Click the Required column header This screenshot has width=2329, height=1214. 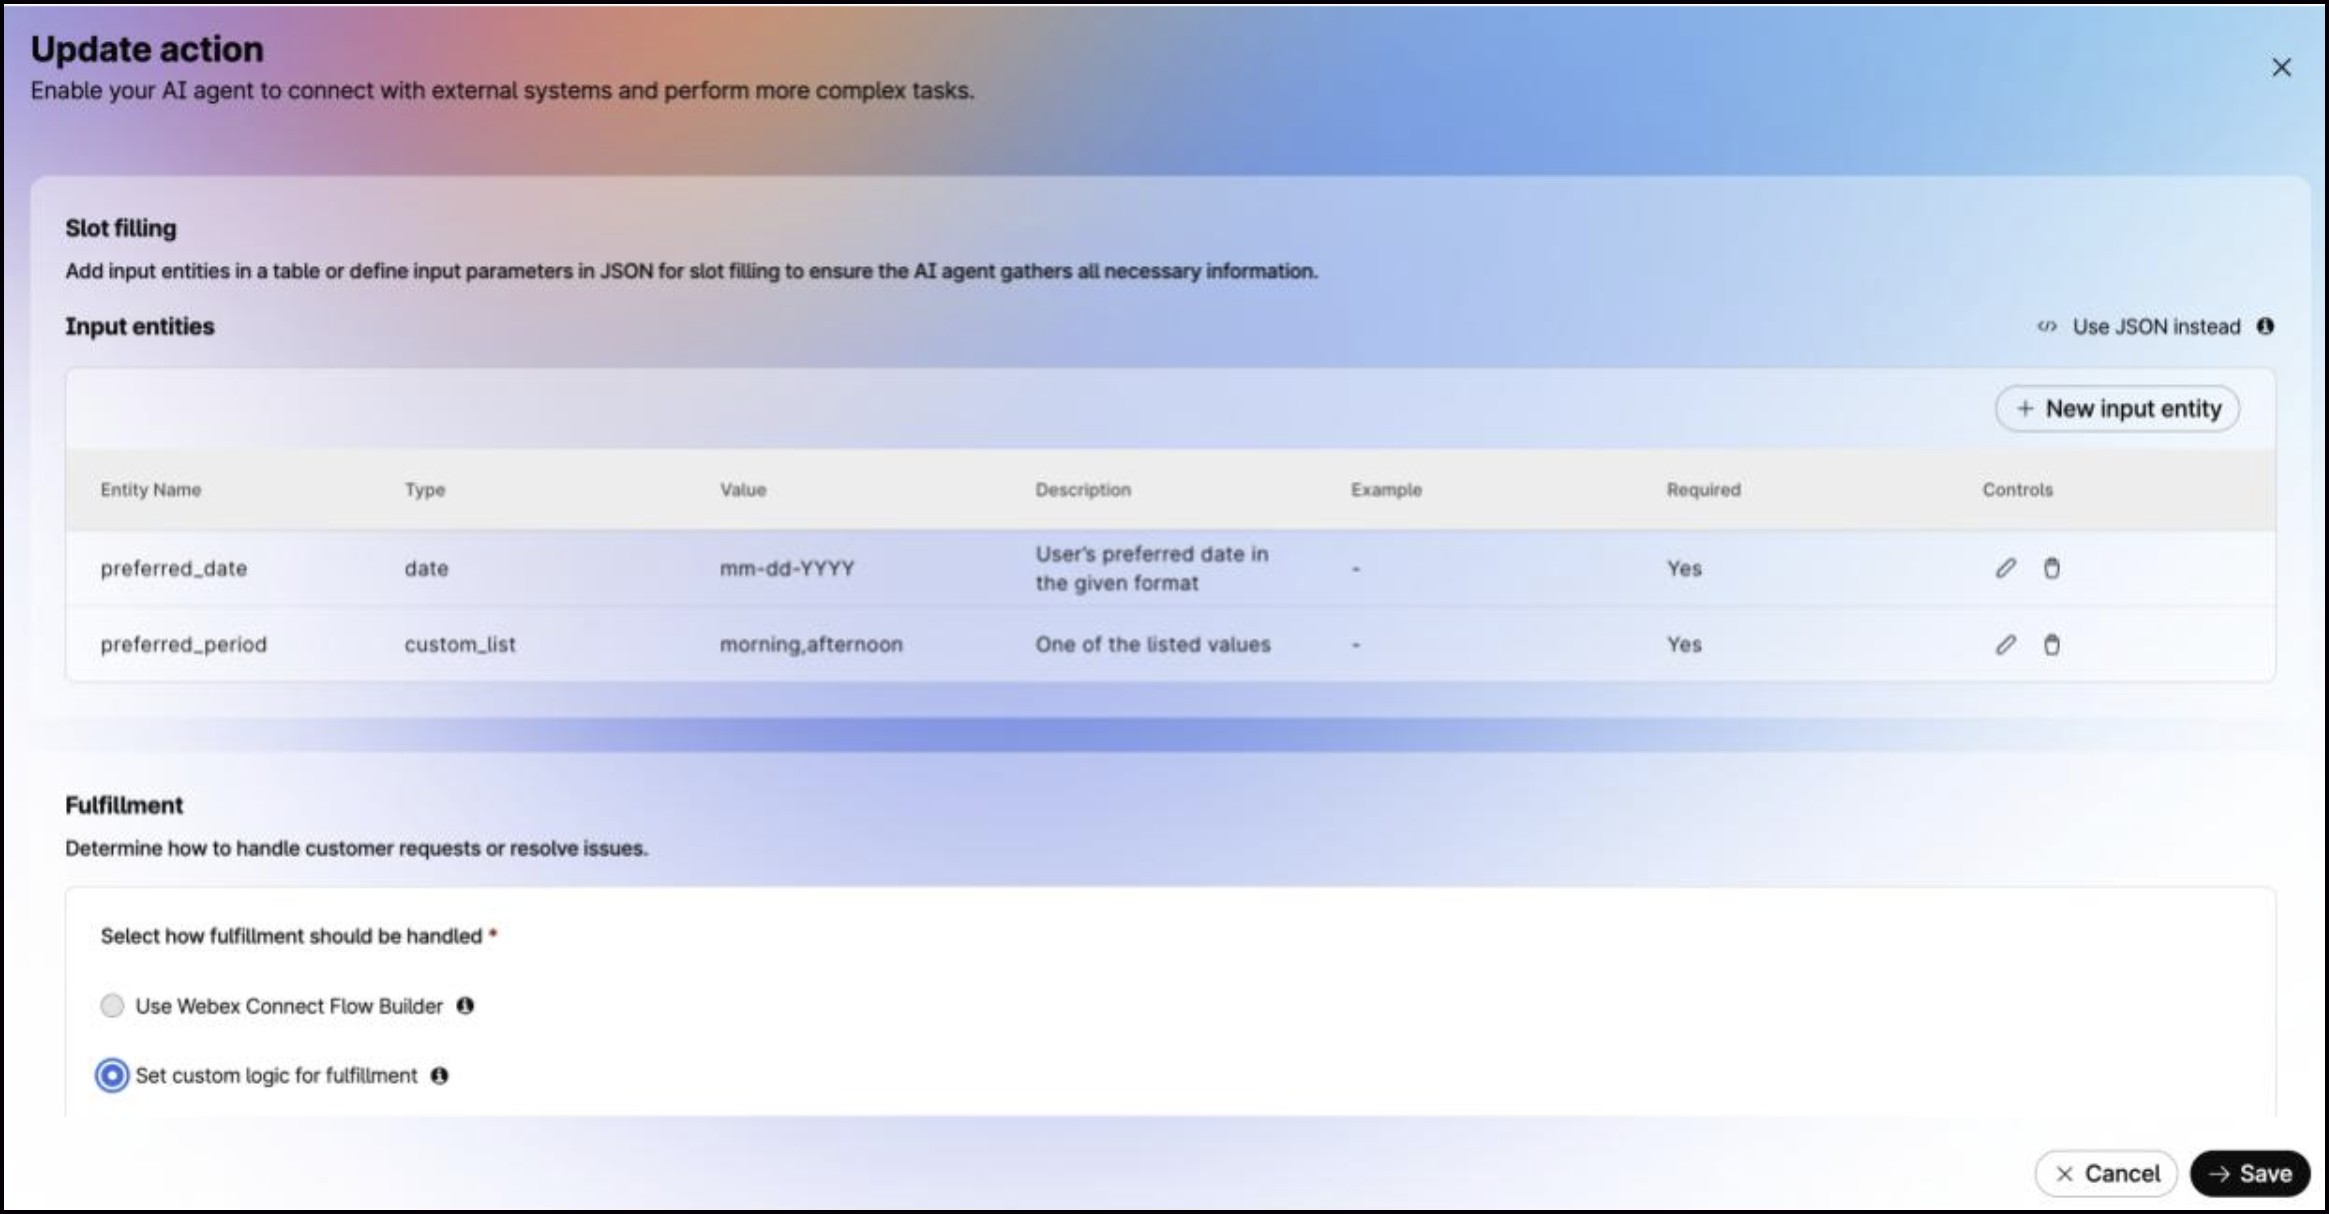click(x=1703, y=490)
